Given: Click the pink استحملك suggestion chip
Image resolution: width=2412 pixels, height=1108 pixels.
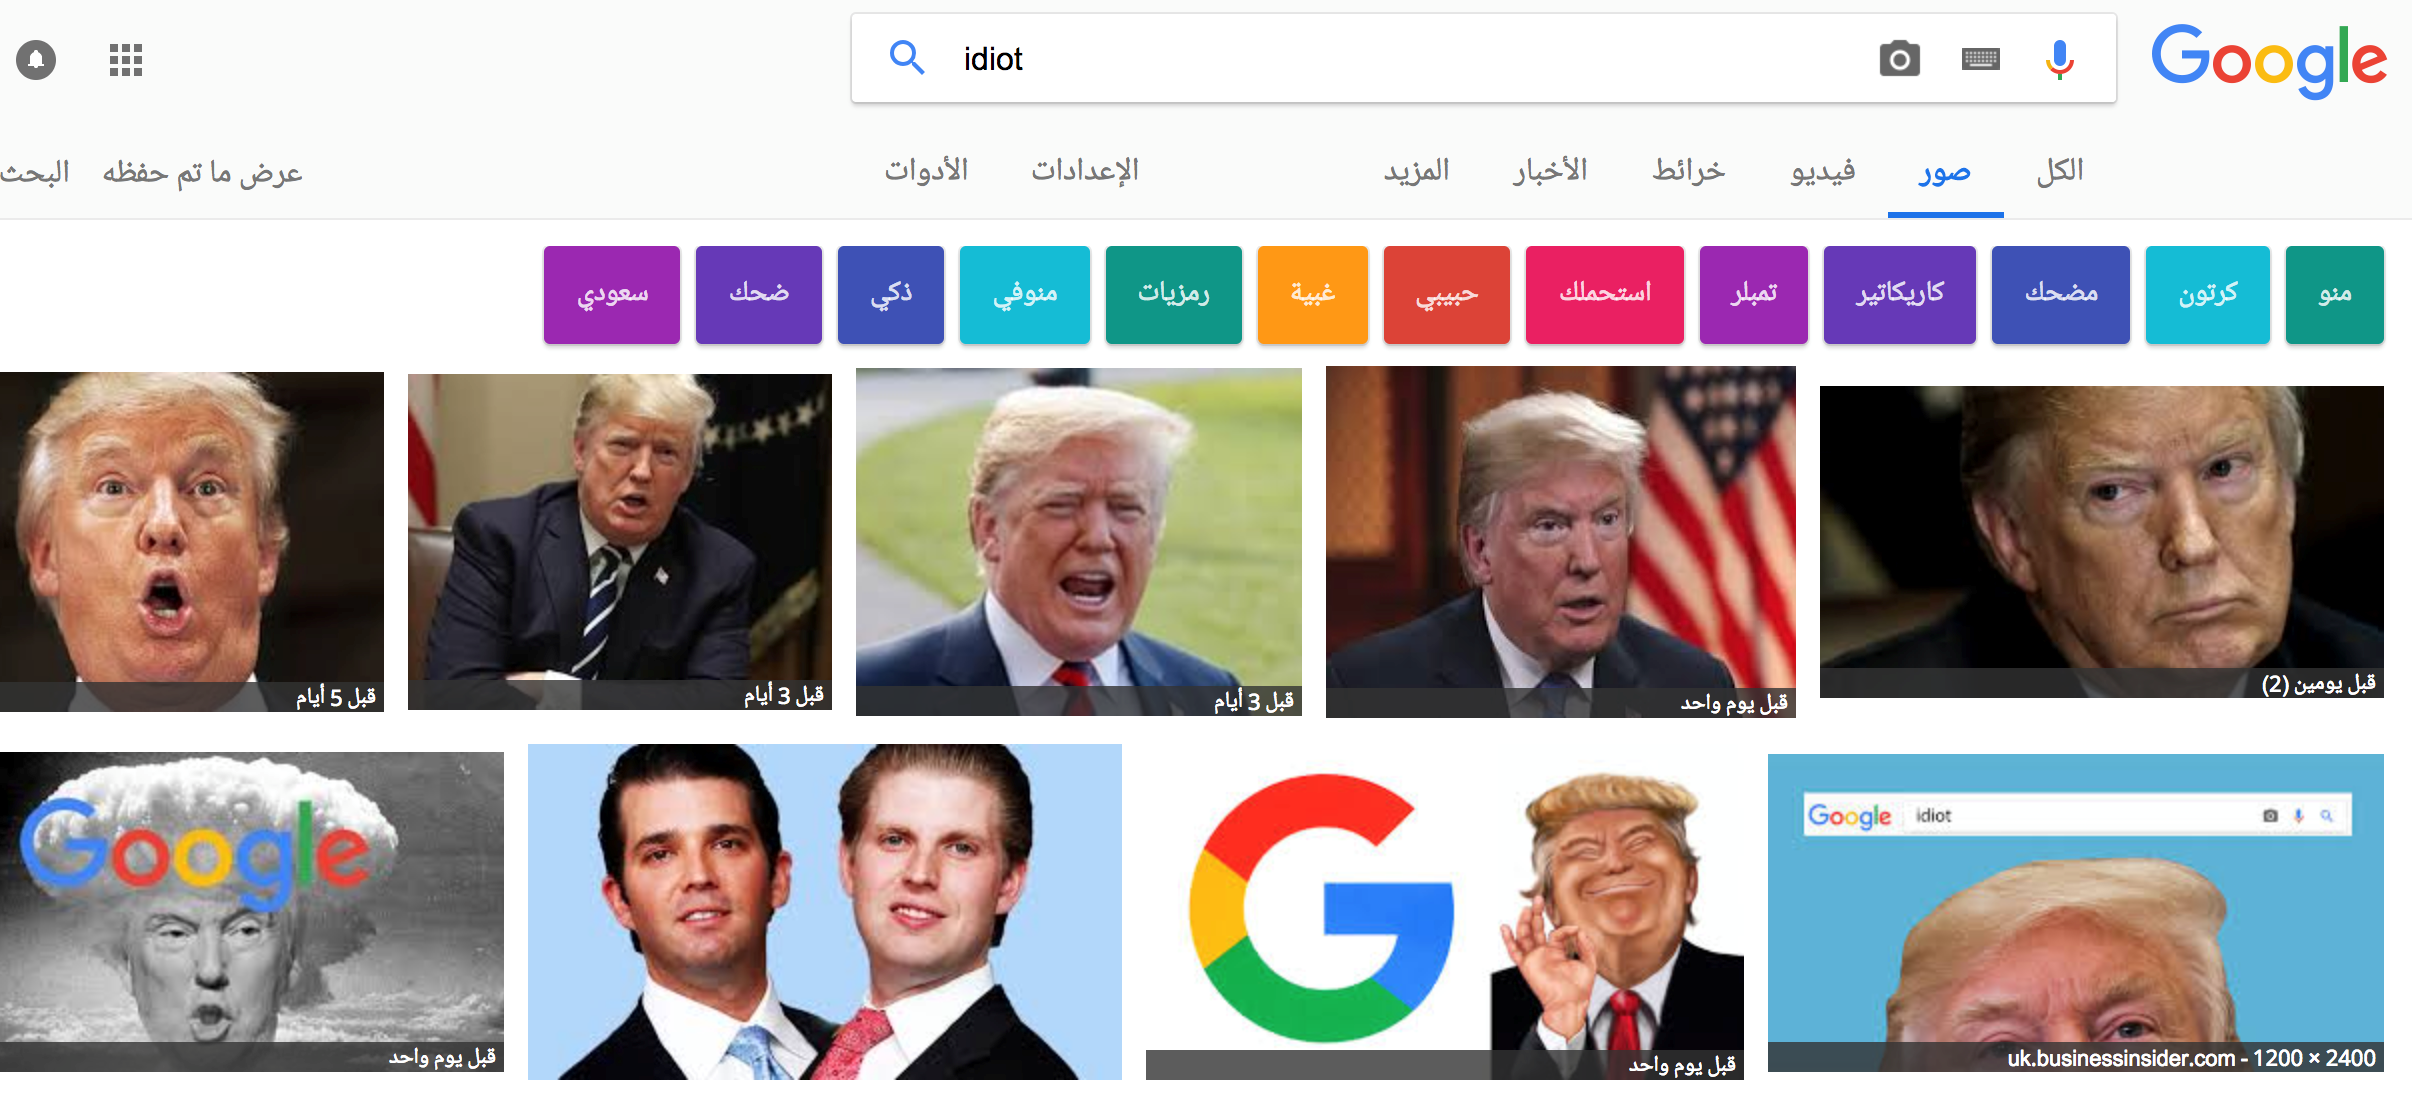Looking at the screenshot, I should 1604,294.
